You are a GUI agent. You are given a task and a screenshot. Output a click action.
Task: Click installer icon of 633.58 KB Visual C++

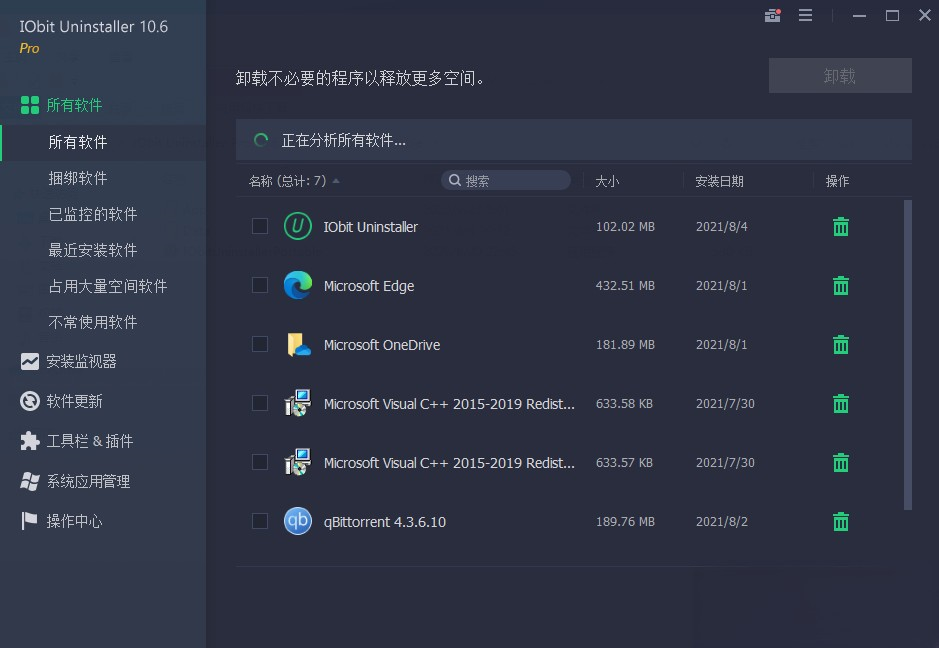click(x=298, y=403)
